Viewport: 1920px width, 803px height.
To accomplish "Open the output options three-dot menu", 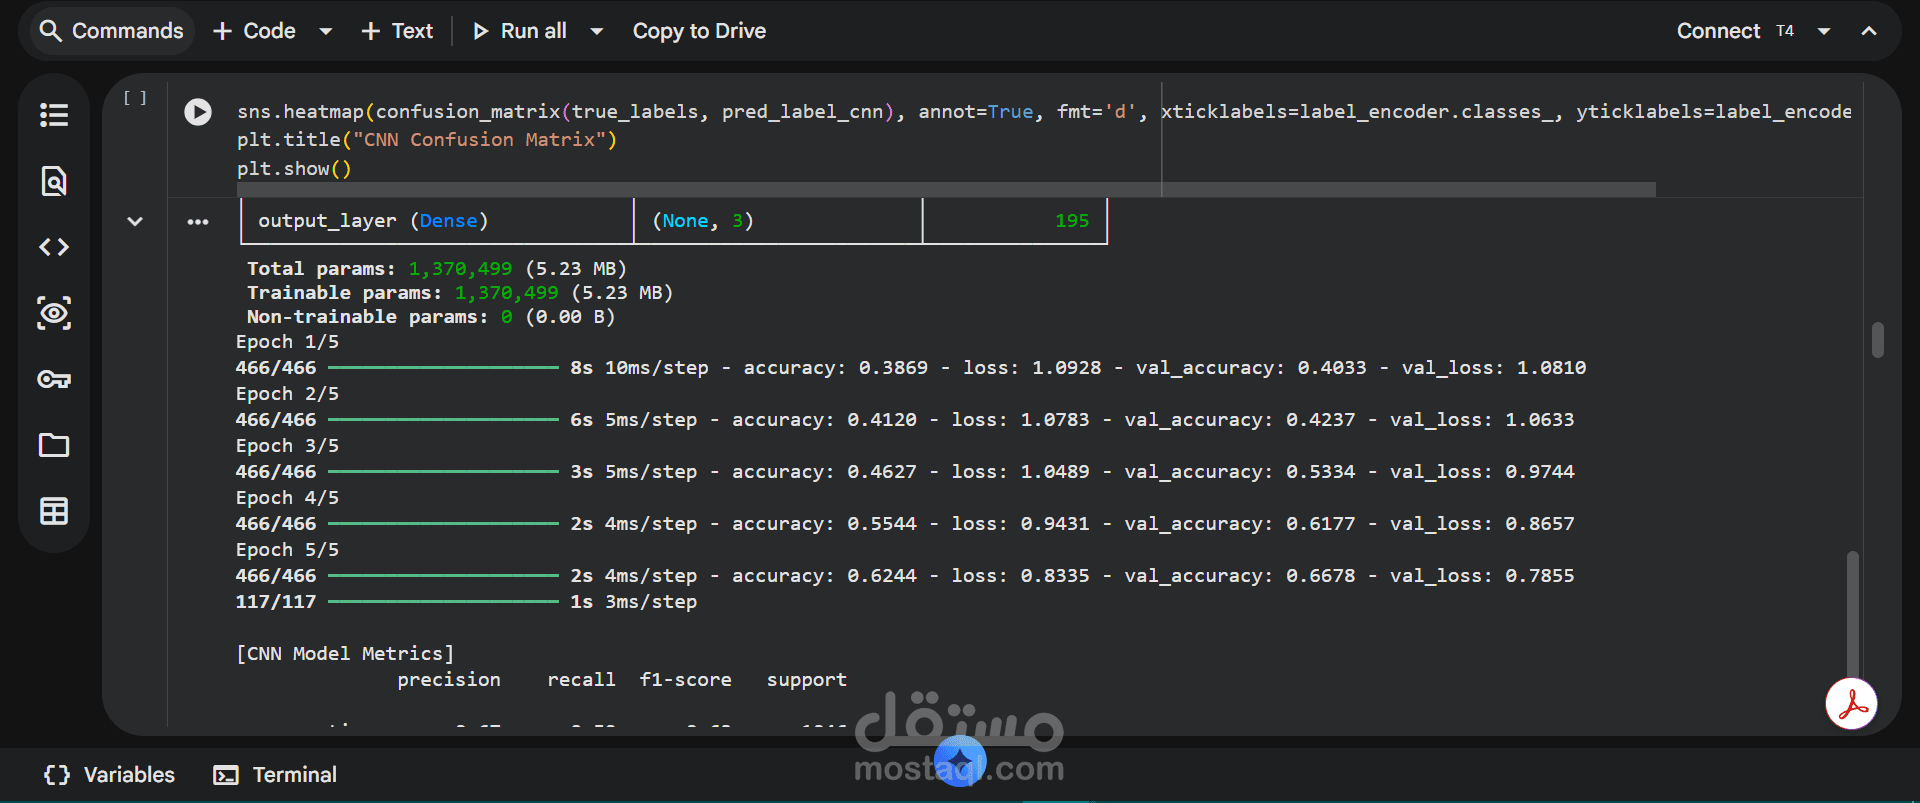I will pos(198,221).
